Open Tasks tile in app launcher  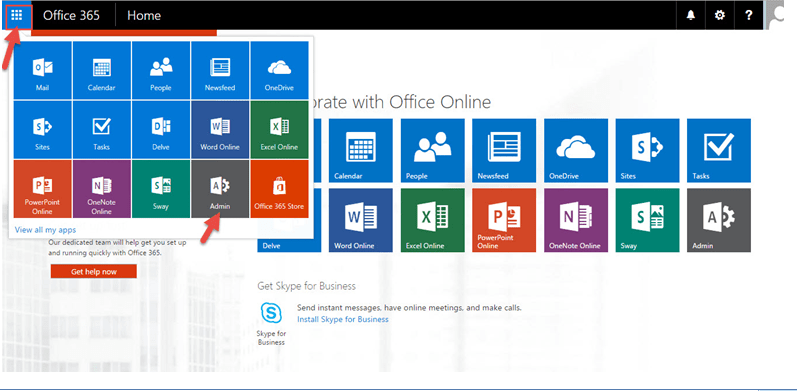click(x=102, y=130)
